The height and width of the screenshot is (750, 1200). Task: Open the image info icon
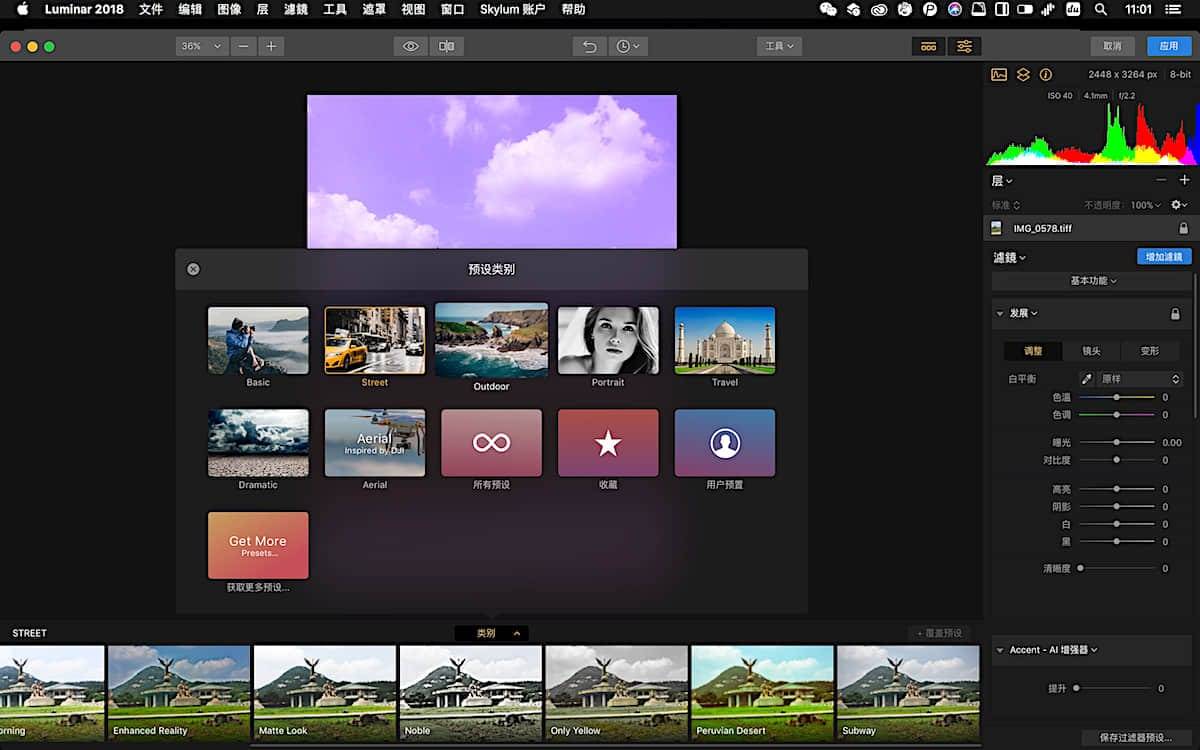(1045, 74)
